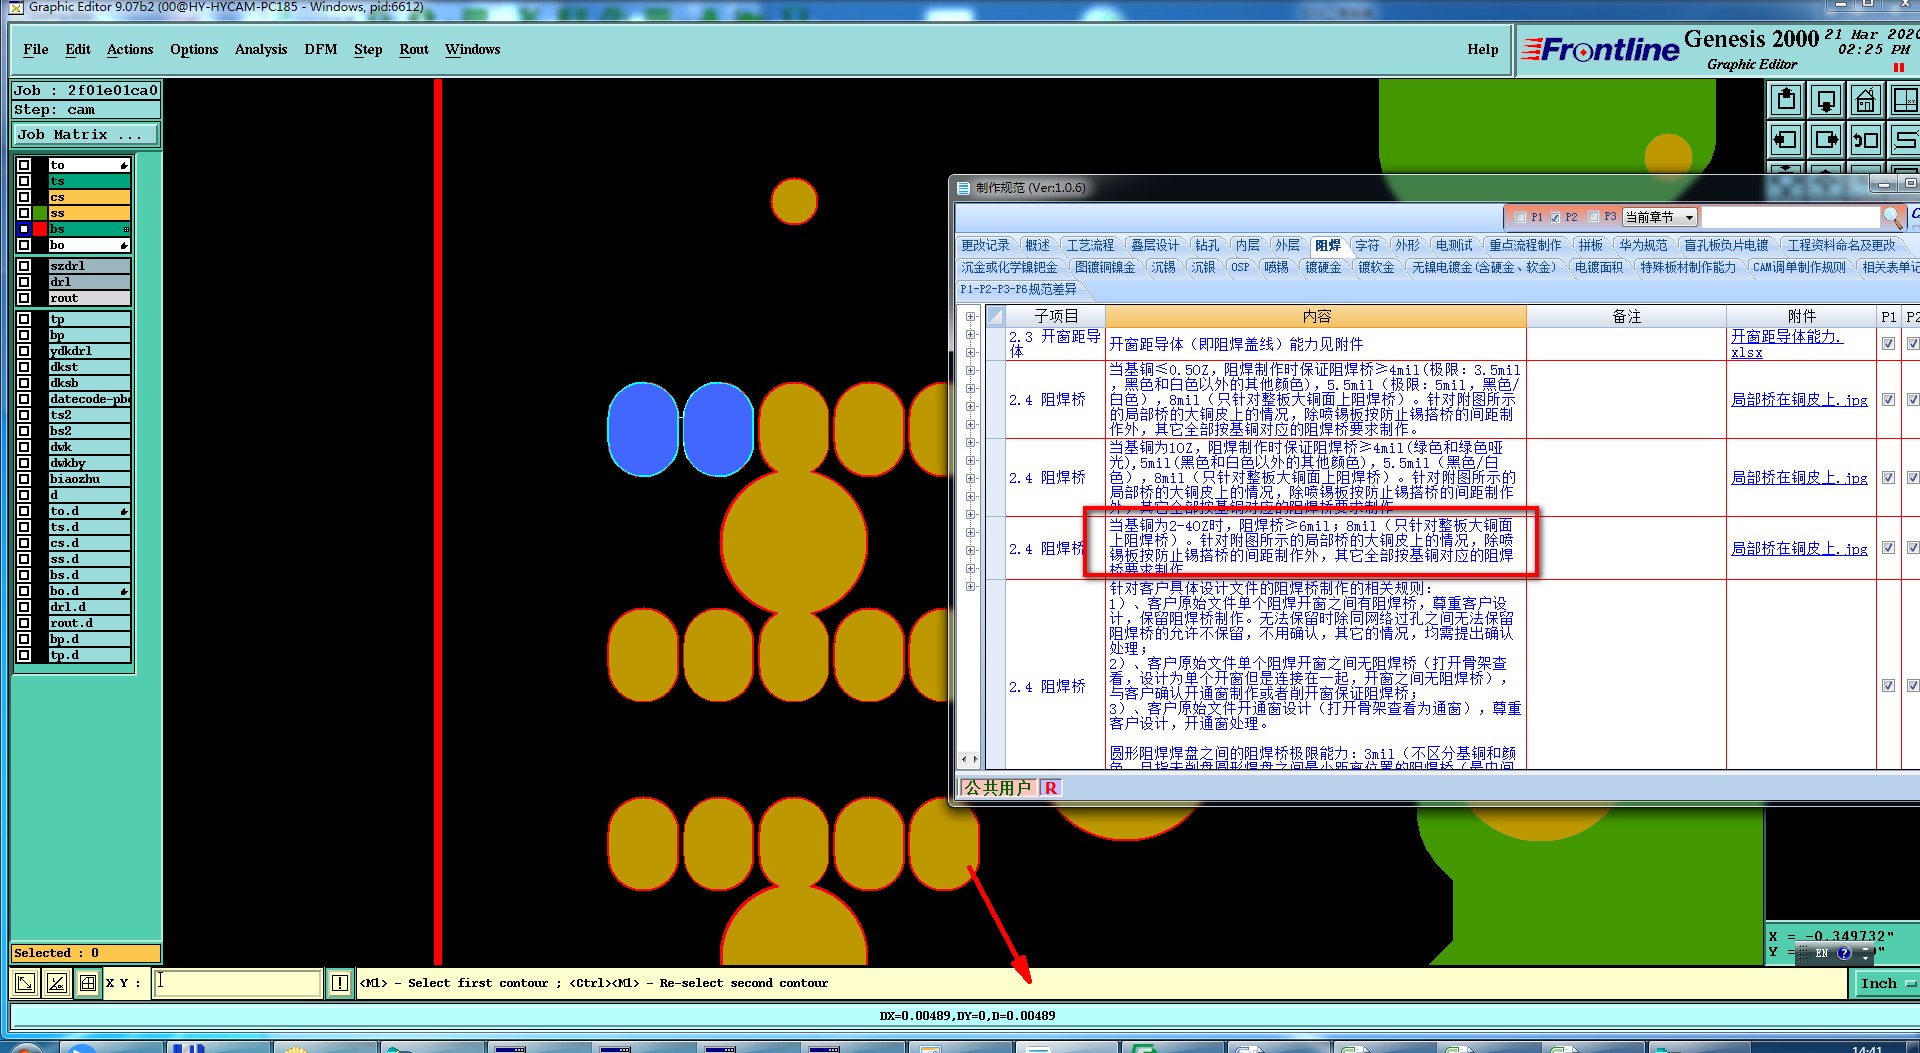Screen dimensions: 1920x1053
Task: Click the exclamation mark icon in status bar
Action: [x=340, y=983]
